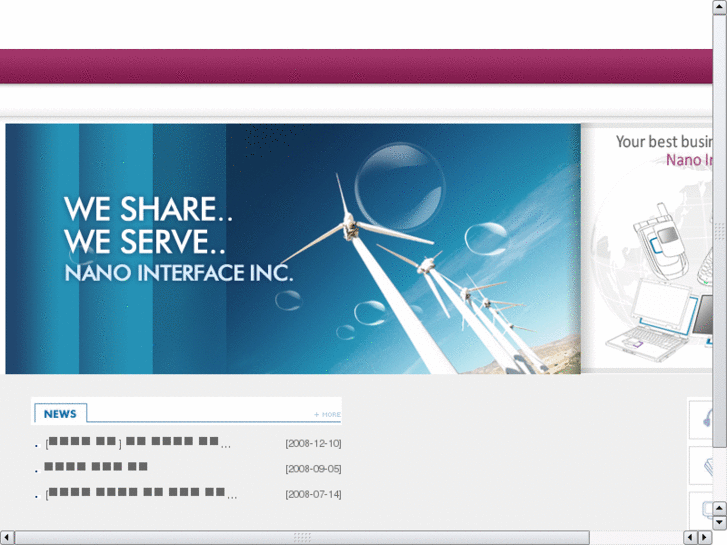Open the news item dated 2008-09-05
Screen dimensions: 727x545
pyautogui.click(x=96, y=467)
